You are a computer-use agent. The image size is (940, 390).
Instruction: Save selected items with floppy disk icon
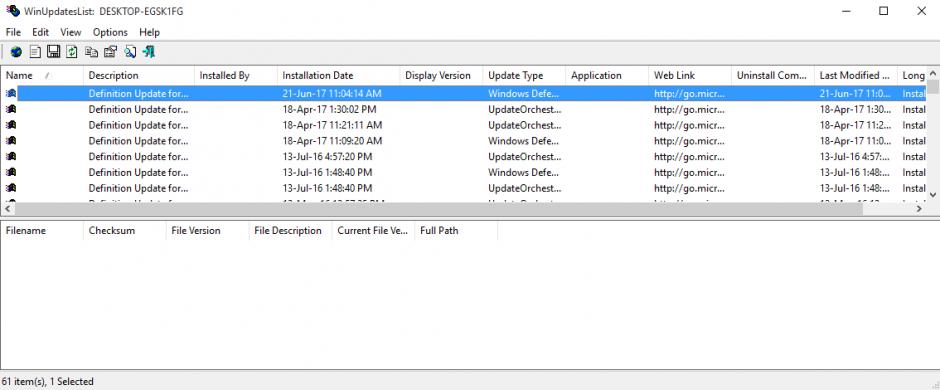[53, 52]
